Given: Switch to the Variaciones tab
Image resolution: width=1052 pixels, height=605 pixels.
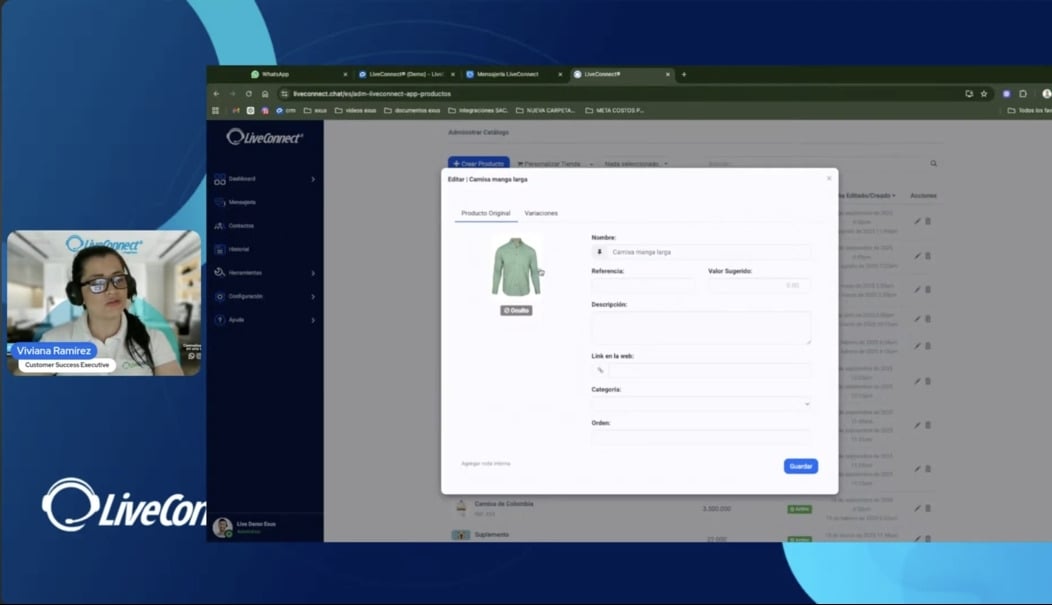Looking at the screenshot, I should pyautogui.click(x=541, y=213).
